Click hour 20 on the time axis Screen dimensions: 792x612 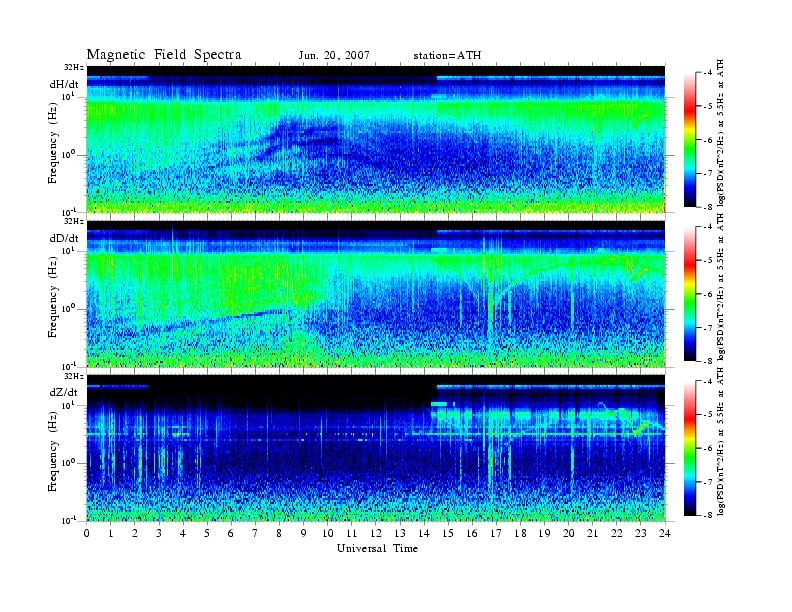[569, 533]
